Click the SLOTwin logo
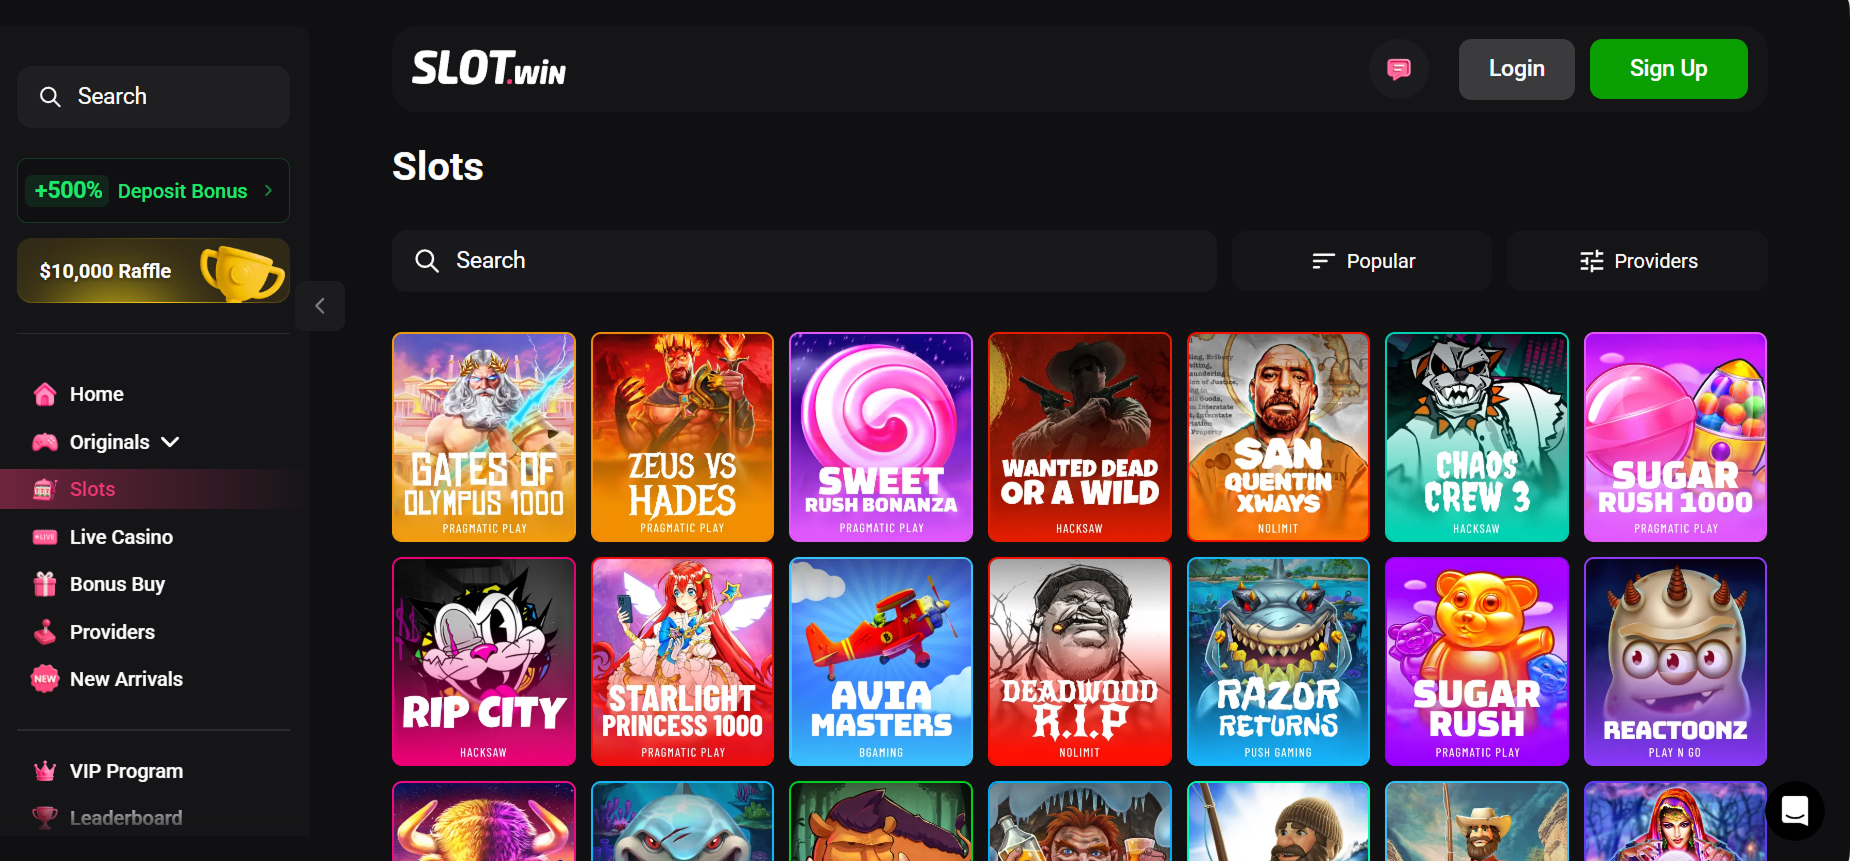The height and width of the screenshot is (861, 1850). coord(489,68)
